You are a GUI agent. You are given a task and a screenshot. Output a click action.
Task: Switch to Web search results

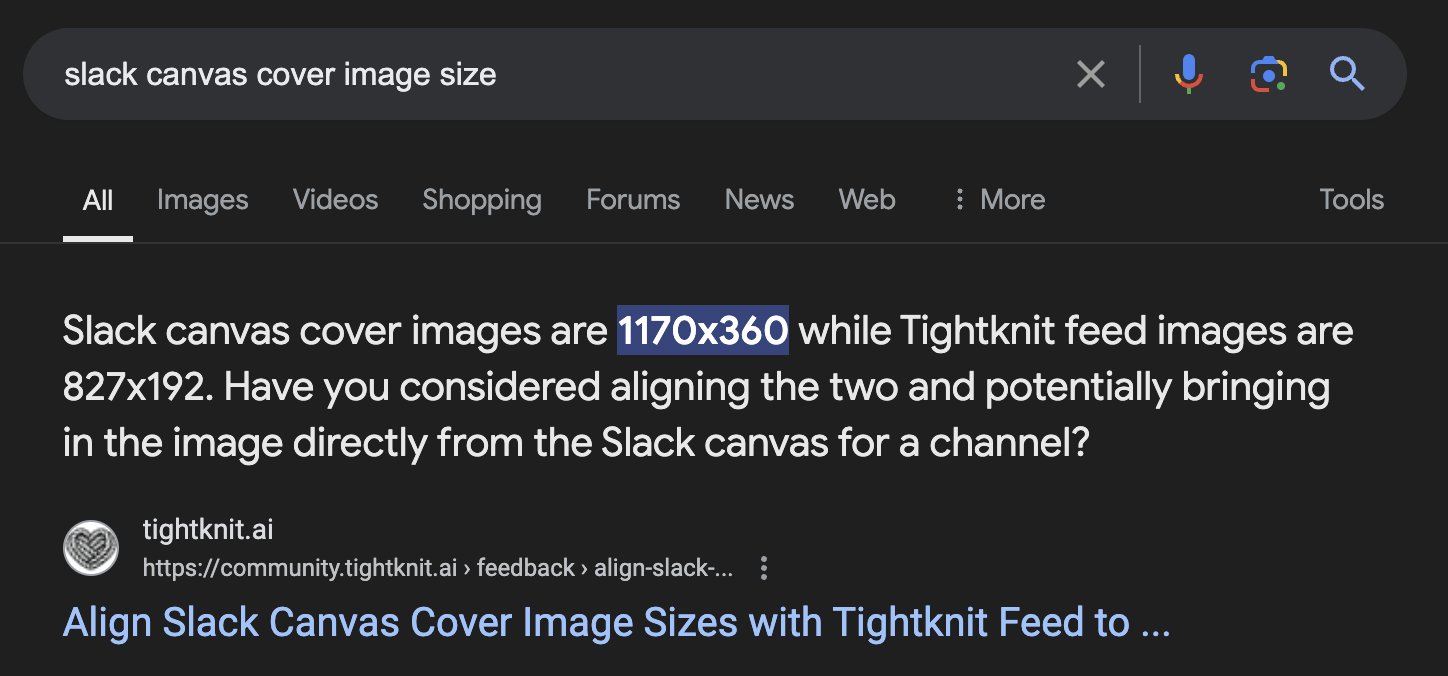866,199
